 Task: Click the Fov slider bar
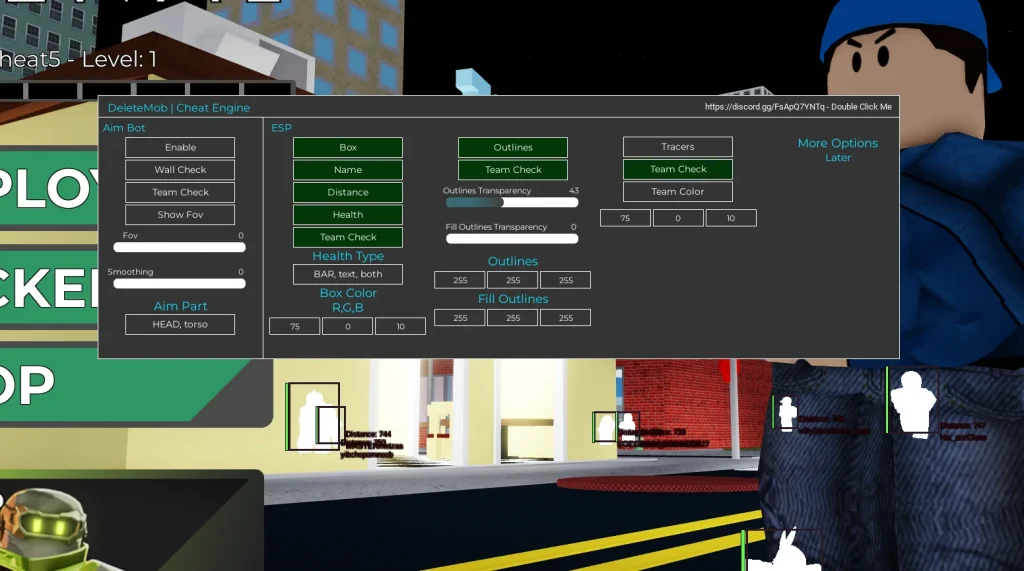click(x=180, y=248)
